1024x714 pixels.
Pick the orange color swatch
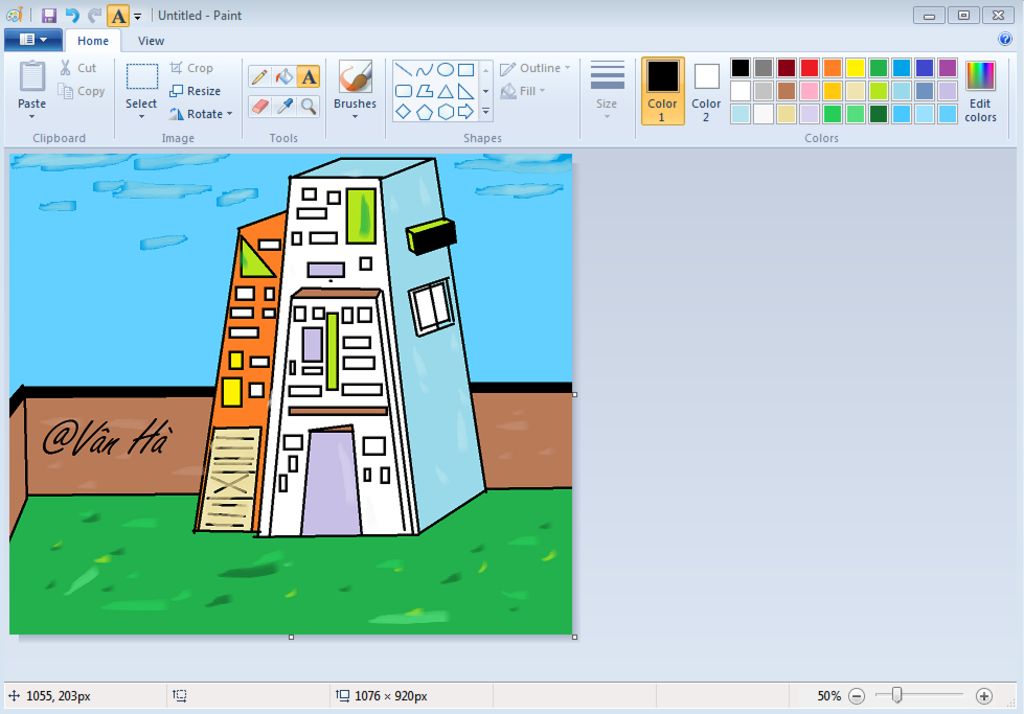point(833,67)
